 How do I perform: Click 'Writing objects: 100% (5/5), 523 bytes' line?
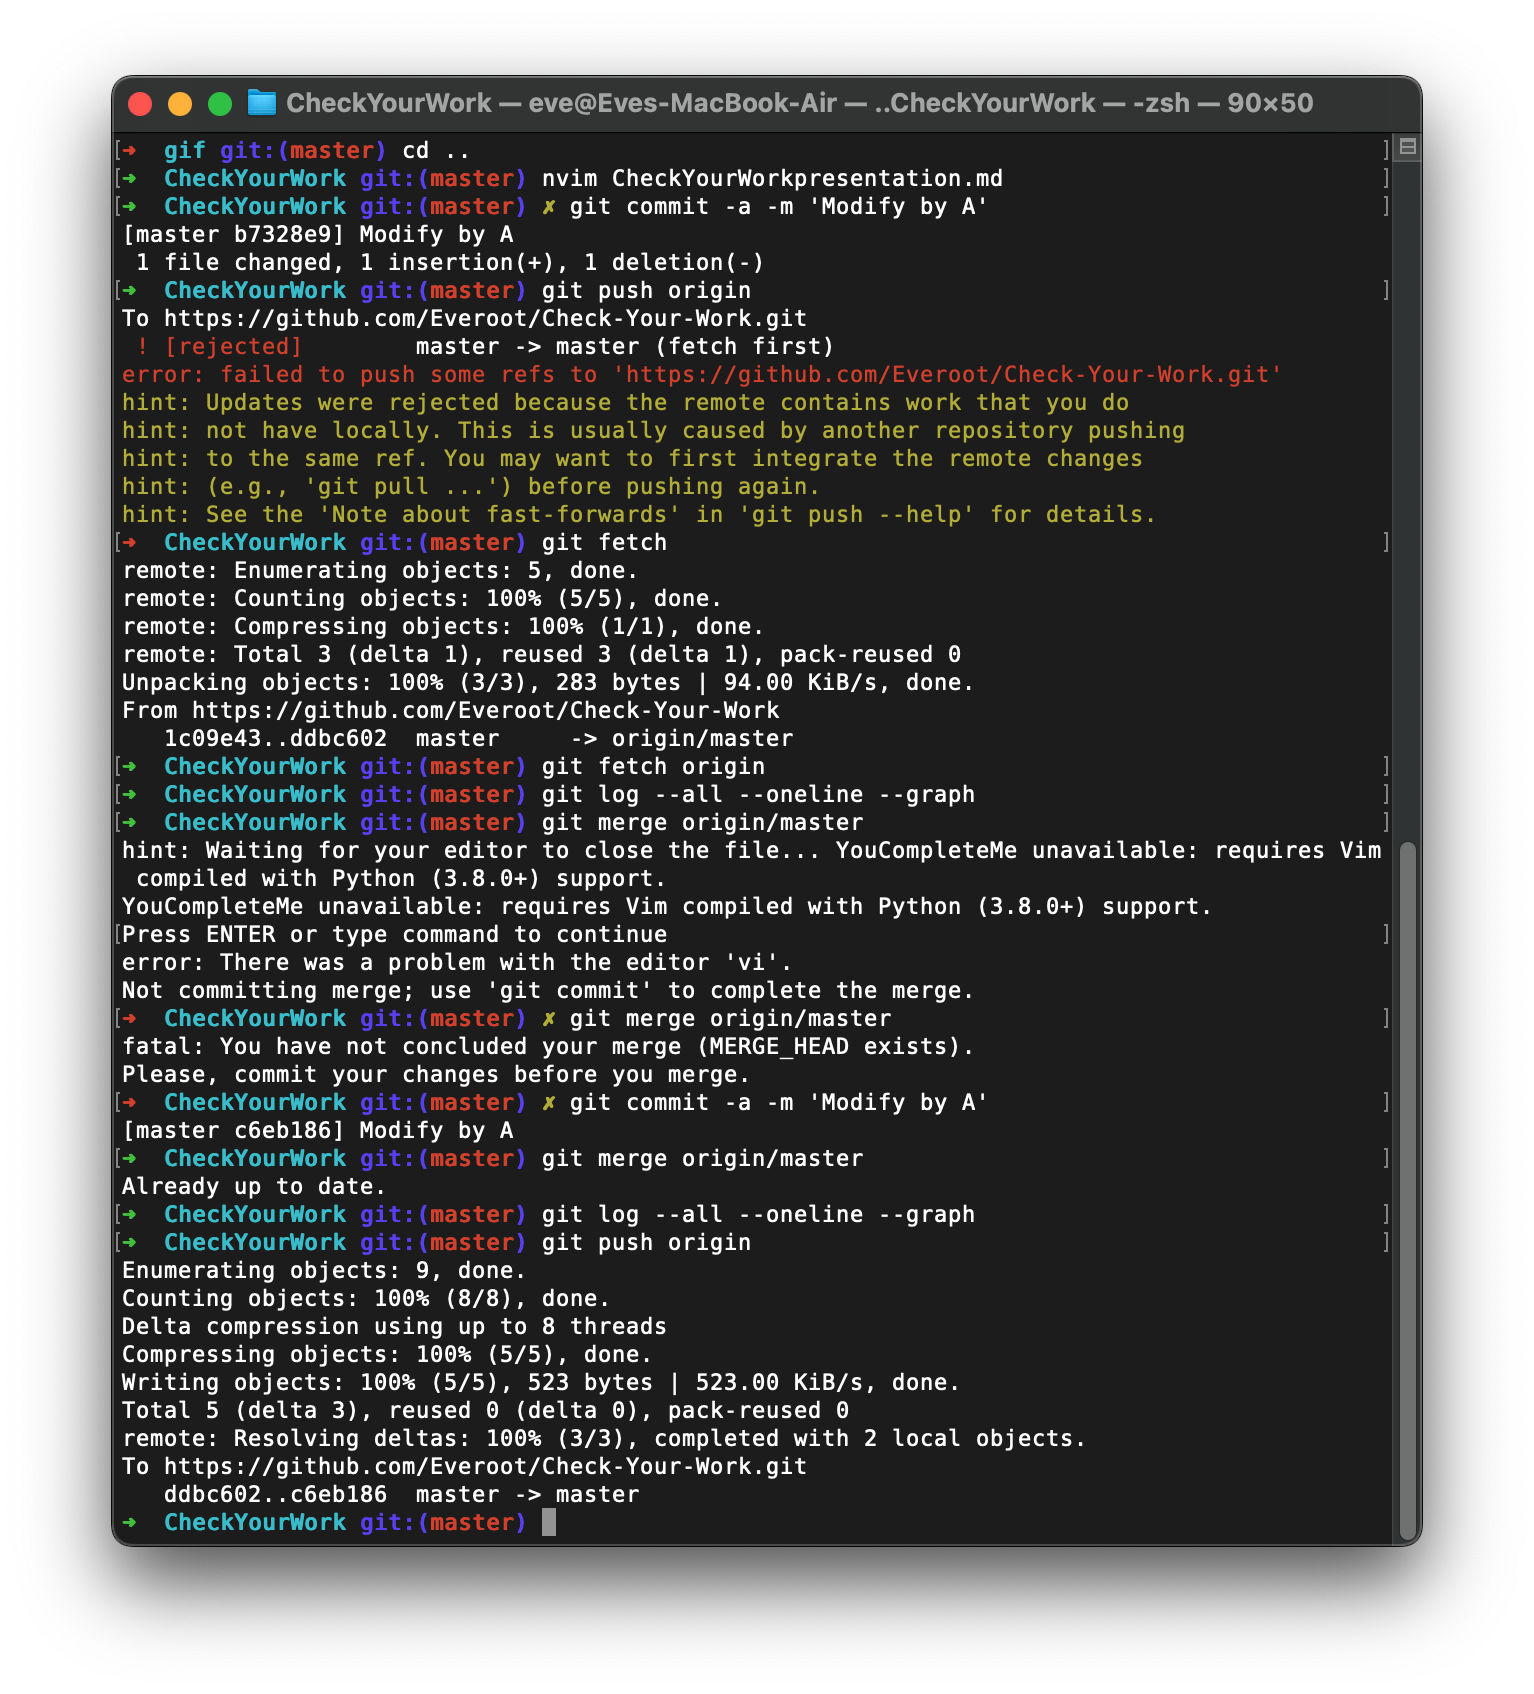[x=541, y=1382]
